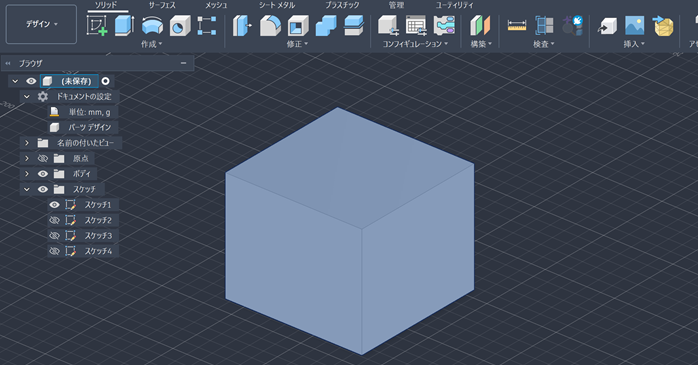This screenshot has width=698, height=365.
Task: Collapse browser using double-arrow icon
Action: point(8,63)
